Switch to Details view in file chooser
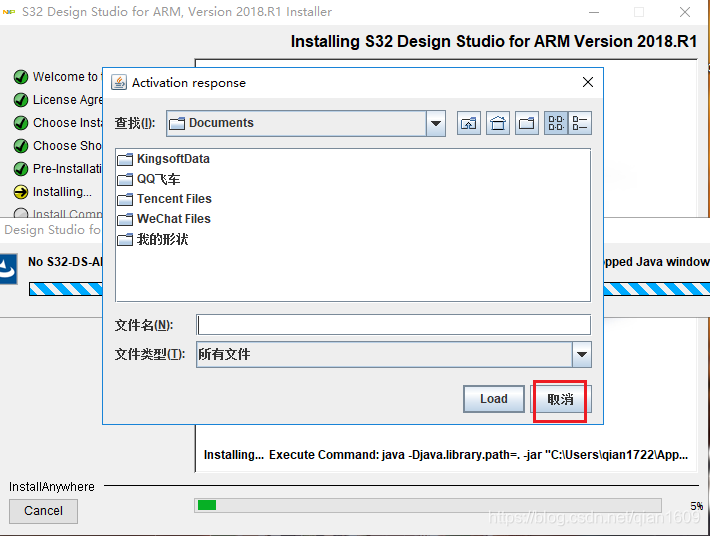This screenshot has height=536, width=710. click(x=580, y=123)
